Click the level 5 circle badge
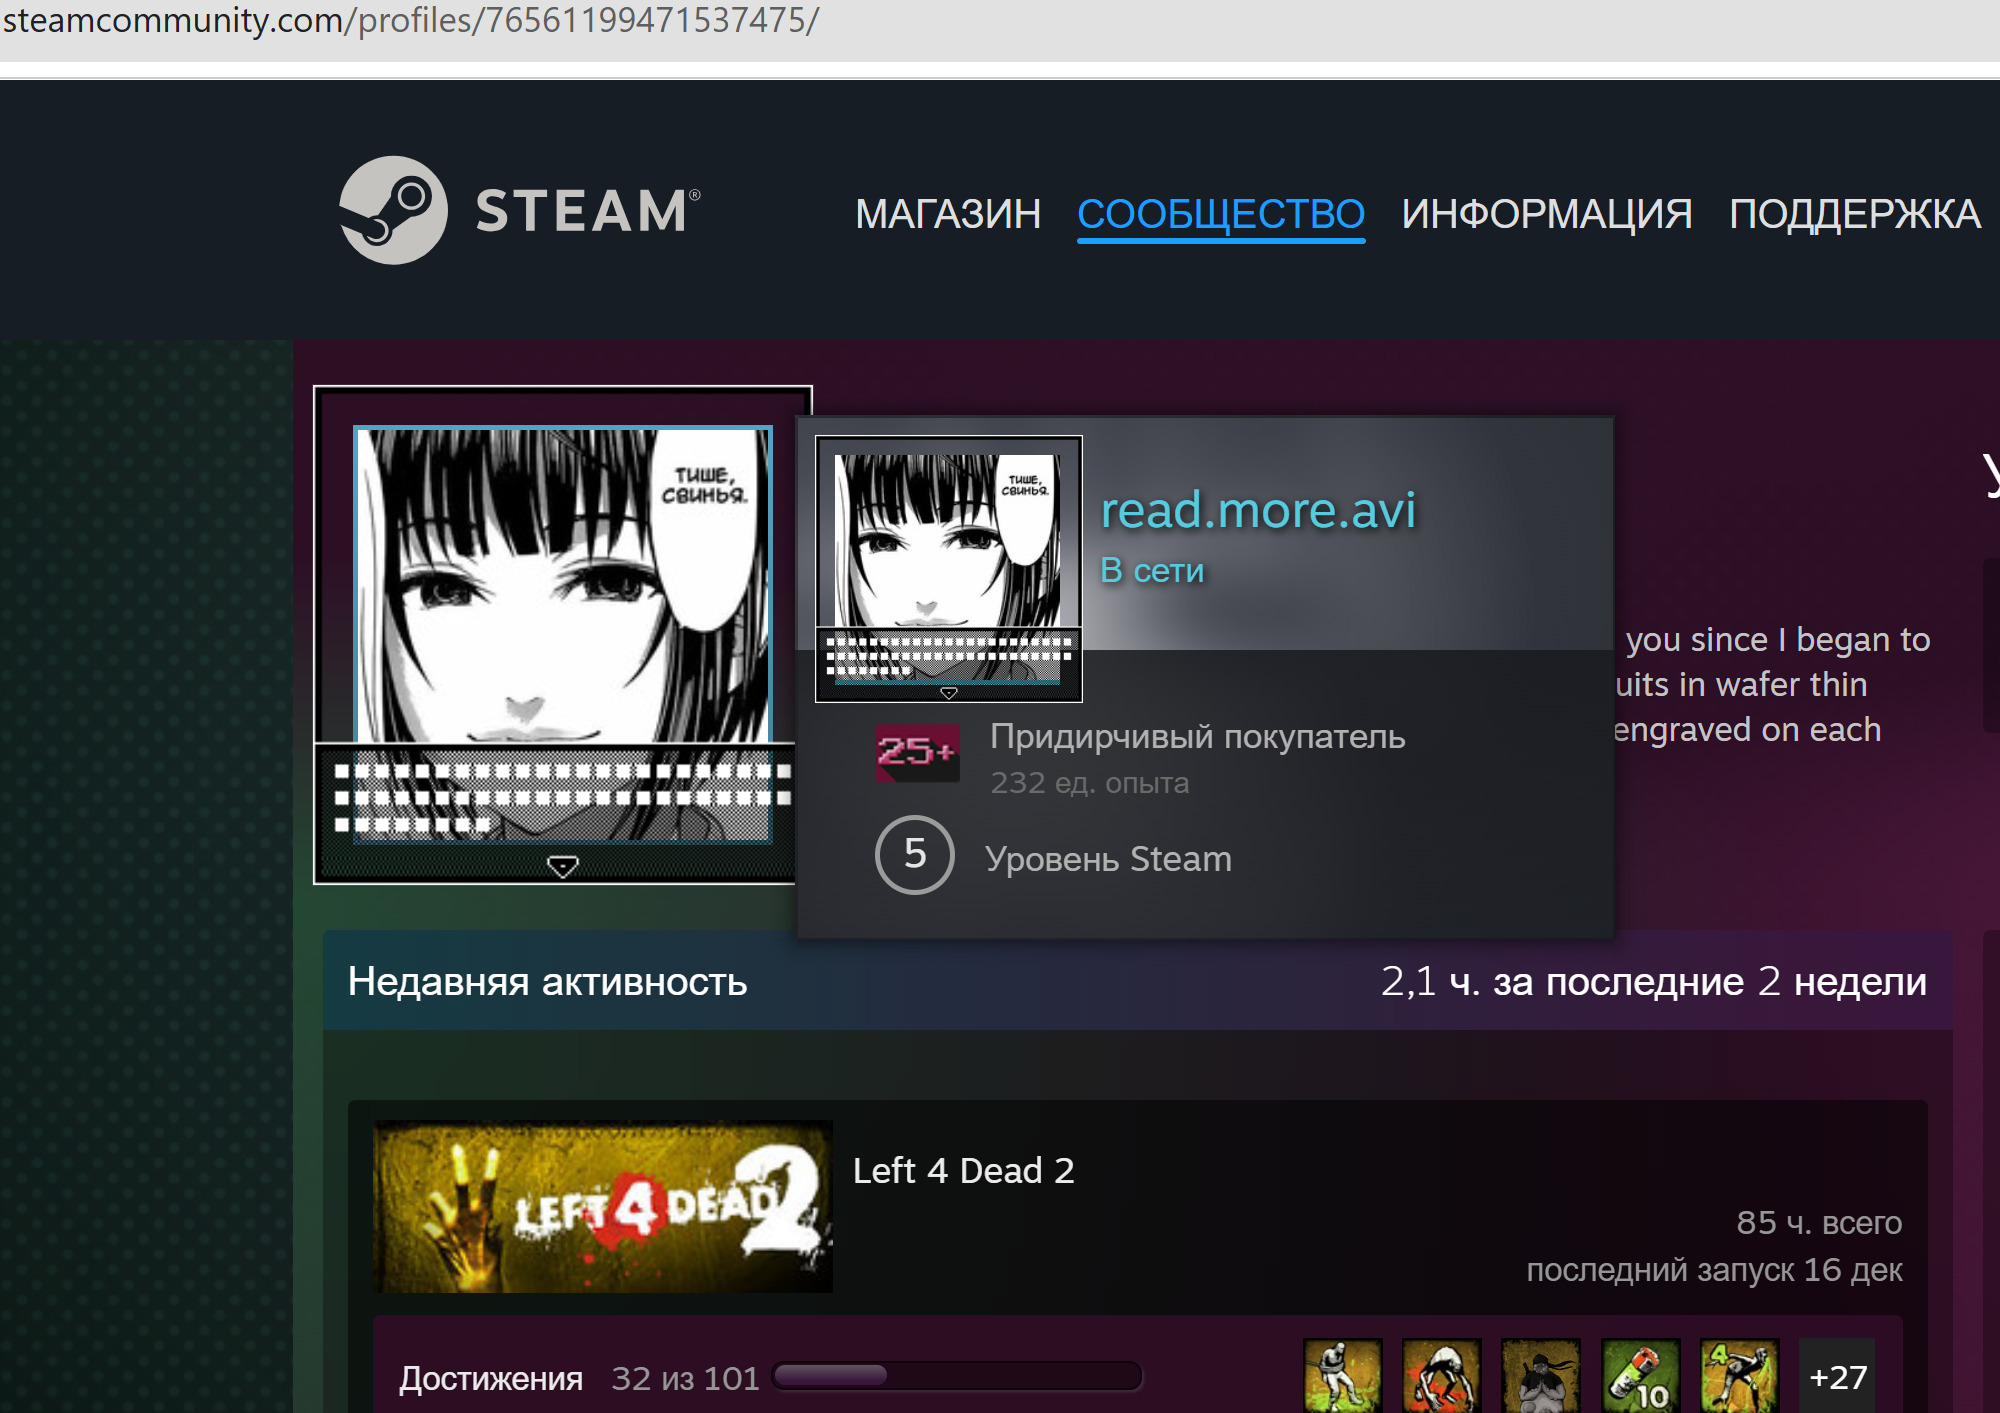The height and width of the screenshot is (1413, 2000). point(914,855)
